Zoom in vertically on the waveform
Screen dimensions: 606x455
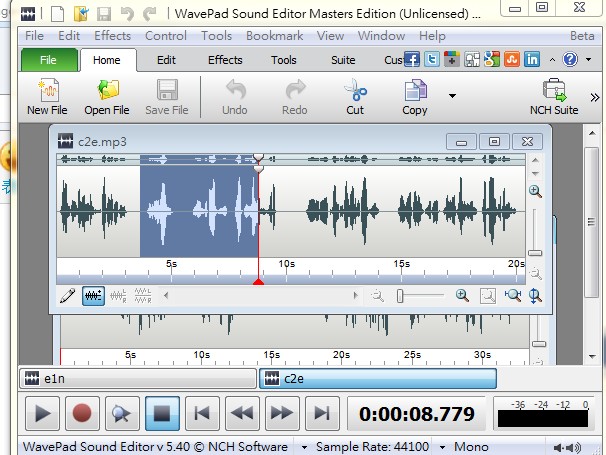pyautogui.click(x=535, y=191)
